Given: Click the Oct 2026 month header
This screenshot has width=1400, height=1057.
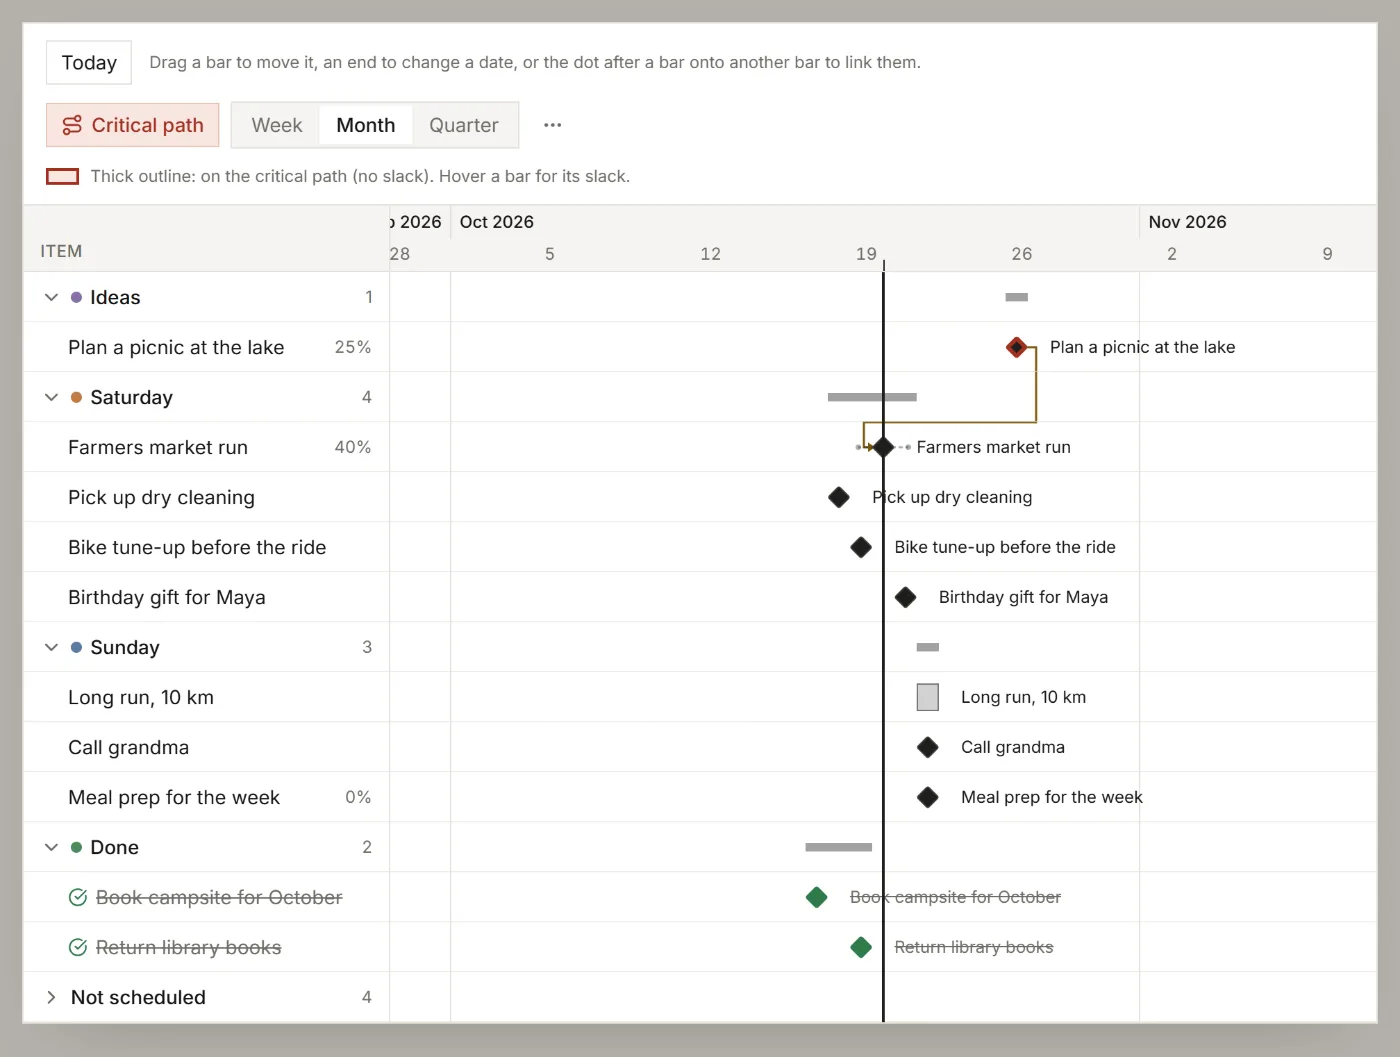Looking at the screenshot, I should [497, 222].
